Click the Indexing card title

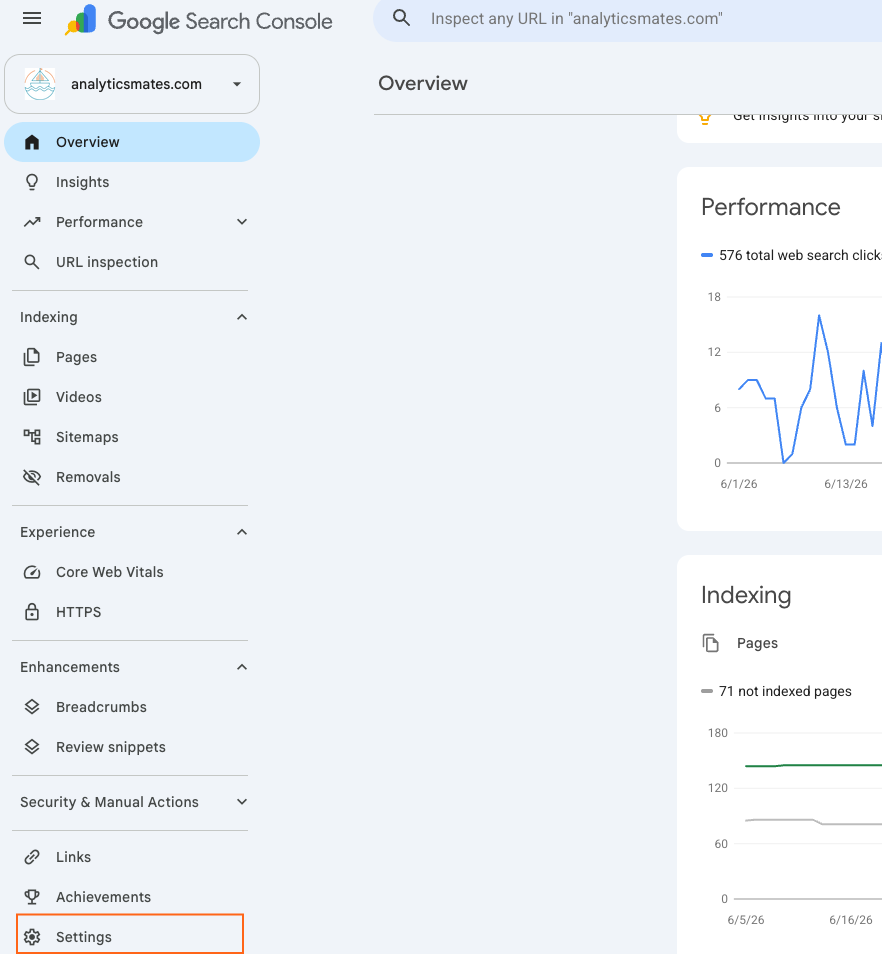746,595
